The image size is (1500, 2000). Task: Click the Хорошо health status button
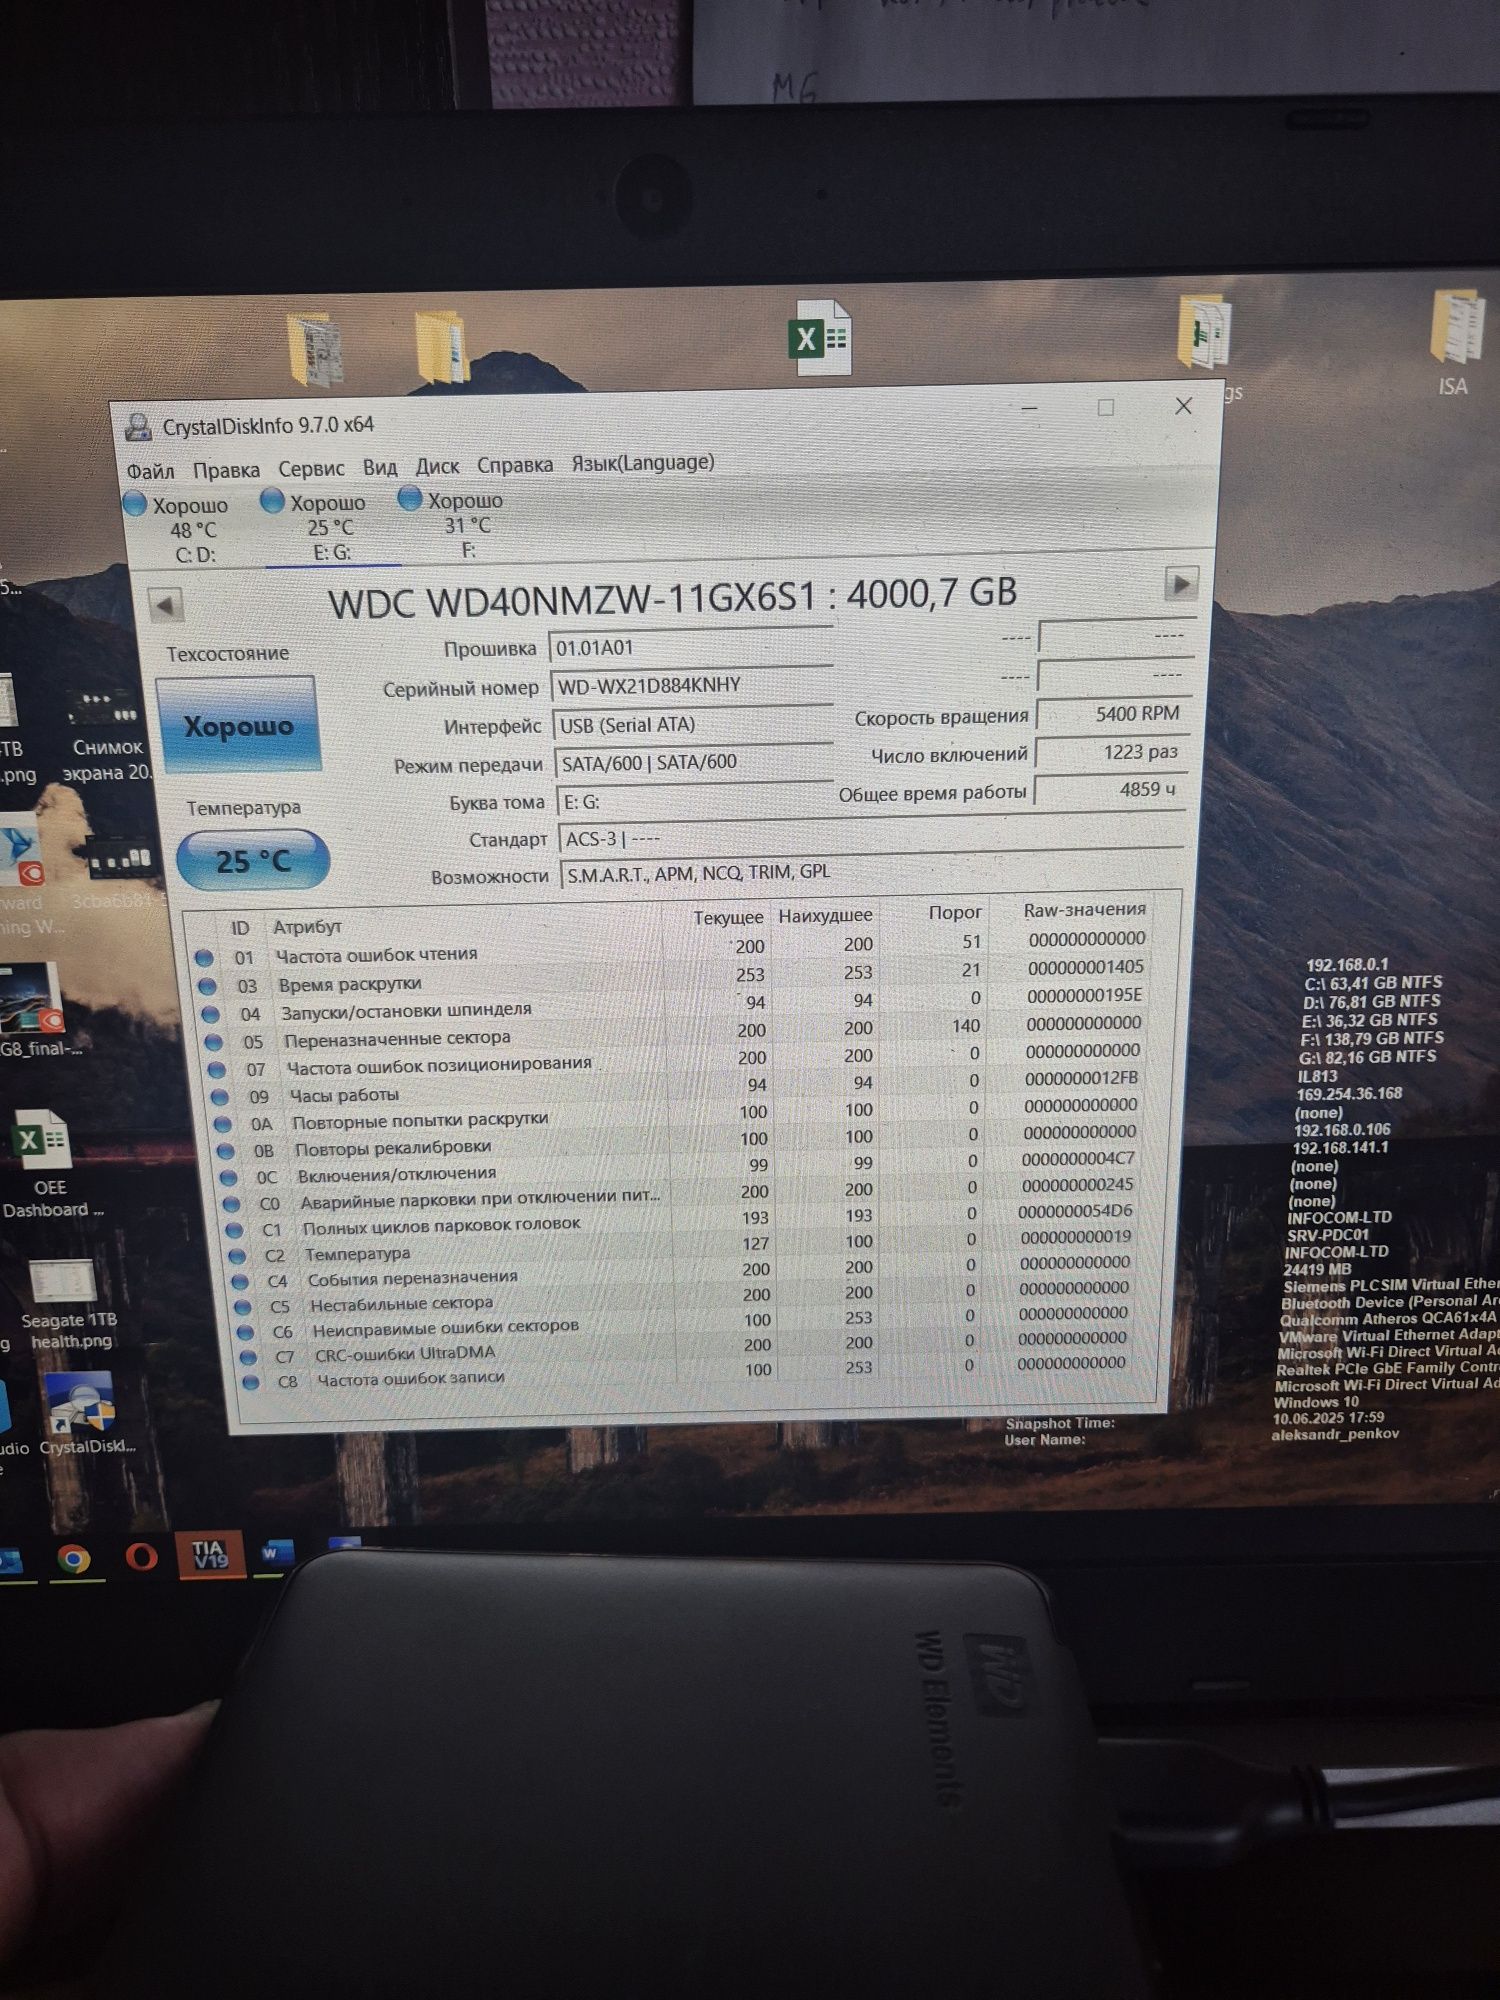(238, 725)
